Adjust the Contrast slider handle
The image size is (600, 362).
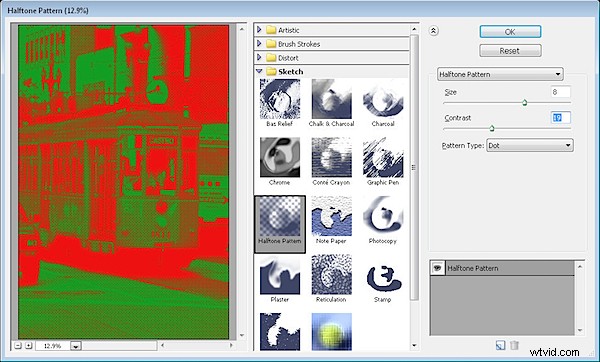click(492, 128)
